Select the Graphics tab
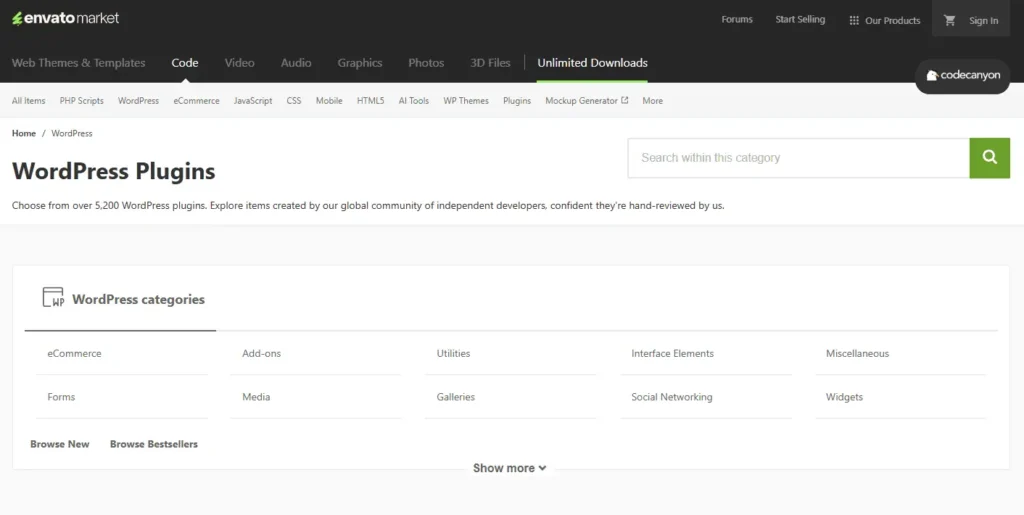 [x=360, y=63]
